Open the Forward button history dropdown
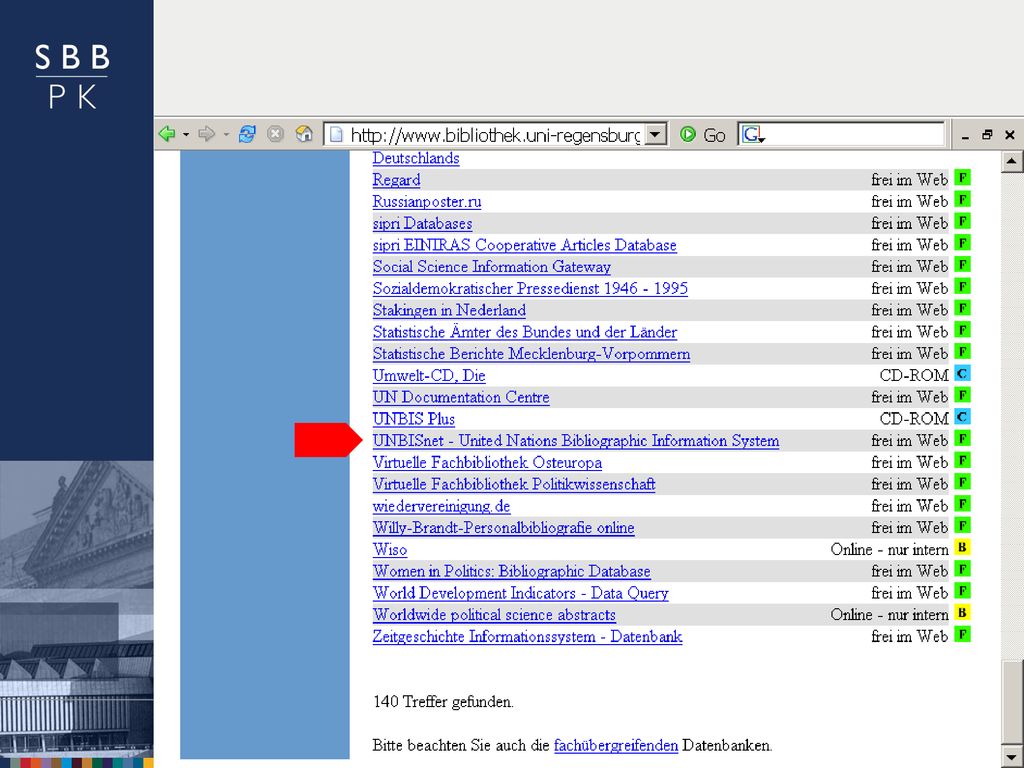 pyautogui.click(x=226, y=135)
